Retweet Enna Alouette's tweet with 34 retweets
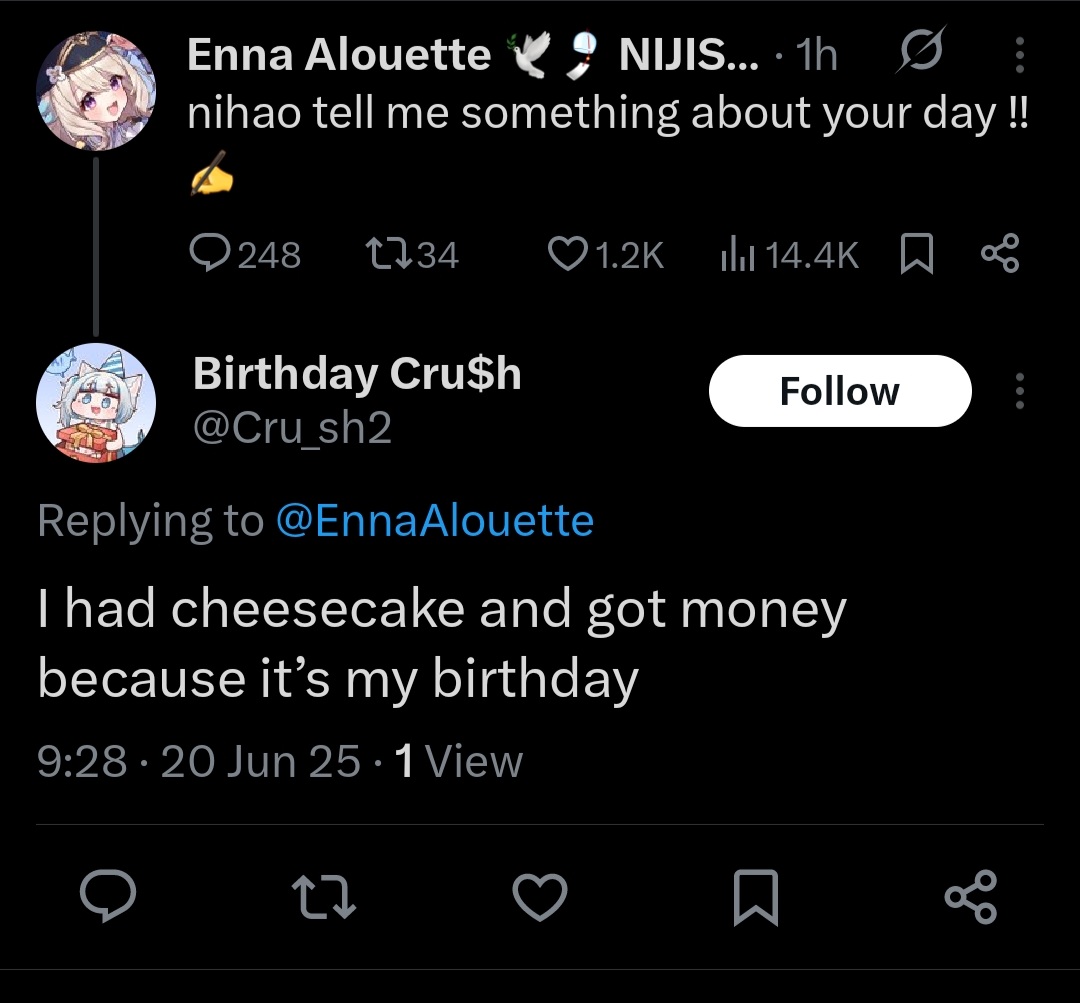The height and width of the screenshot is (1003, 1080). click(x=412, y=254)
